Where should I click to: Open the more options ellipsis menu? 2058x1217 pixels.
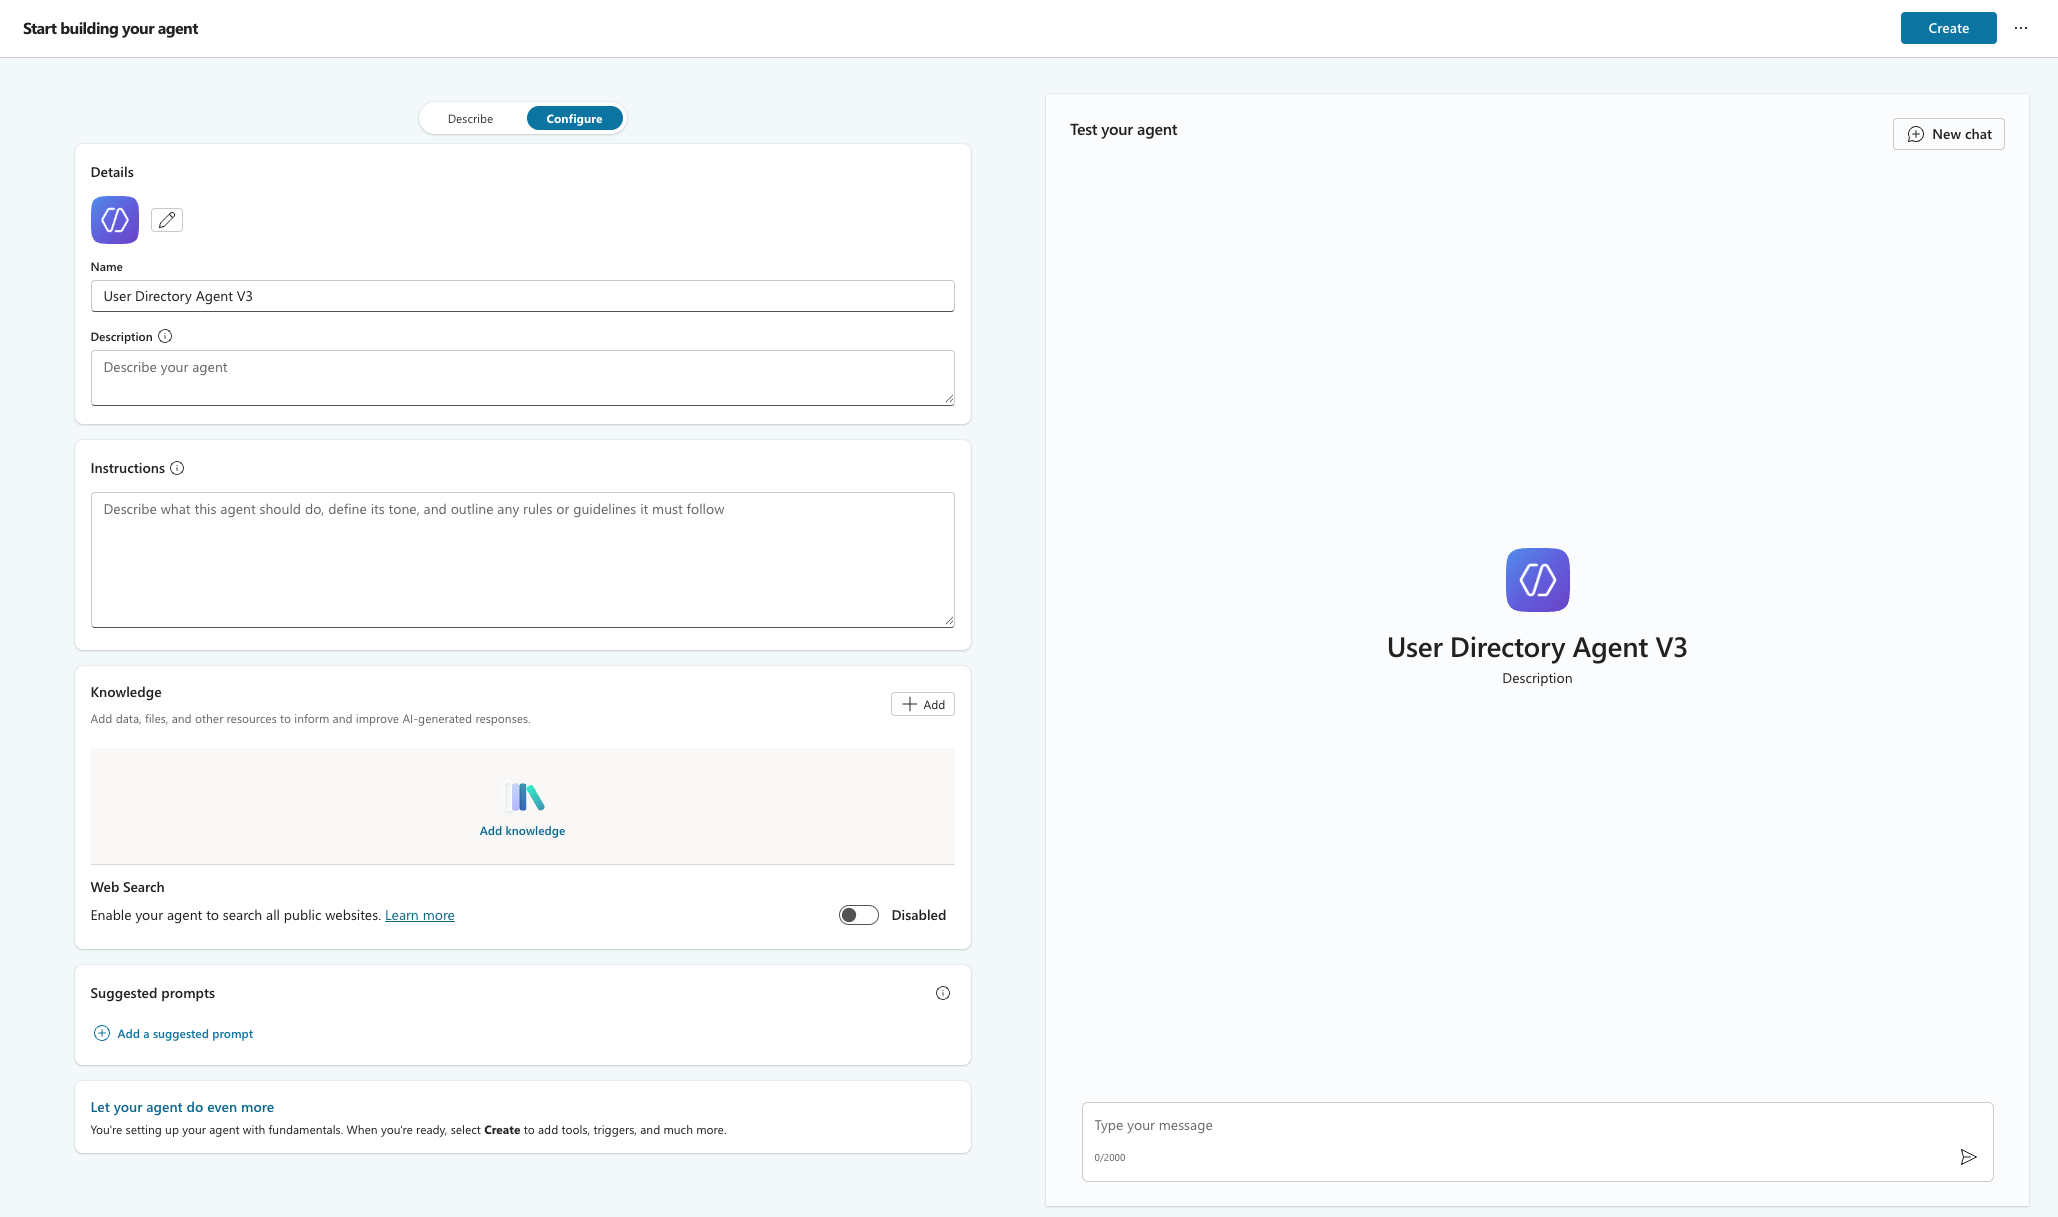(2021, 28)
